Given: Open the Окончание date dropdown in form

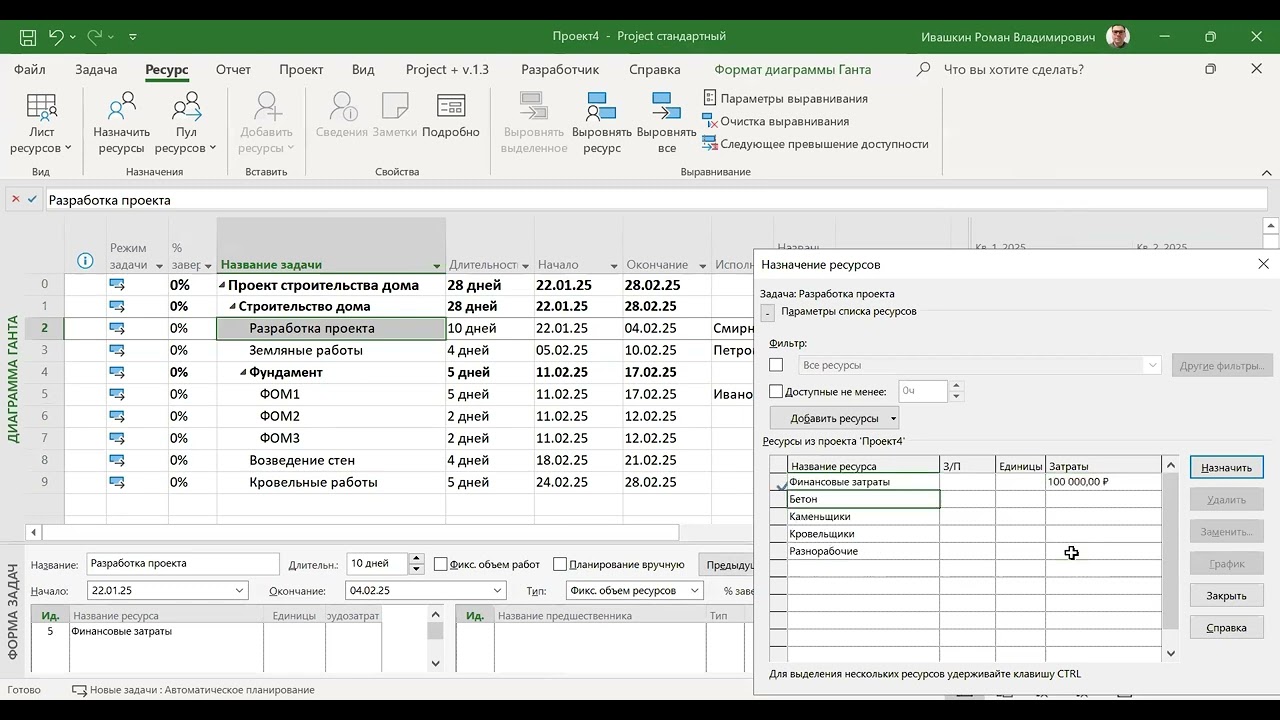Looking at the screenshot, I should pos(498,591).
